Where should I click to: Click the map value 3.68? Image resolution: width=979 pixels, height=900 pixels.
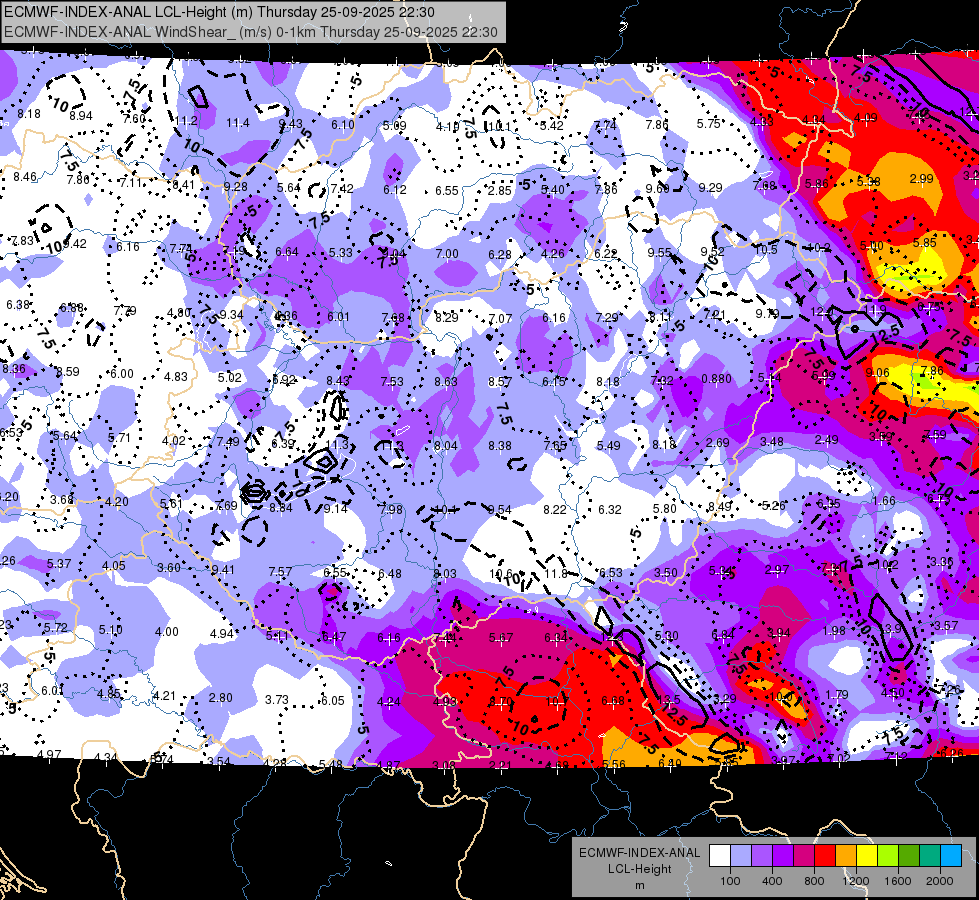[62, 500]
